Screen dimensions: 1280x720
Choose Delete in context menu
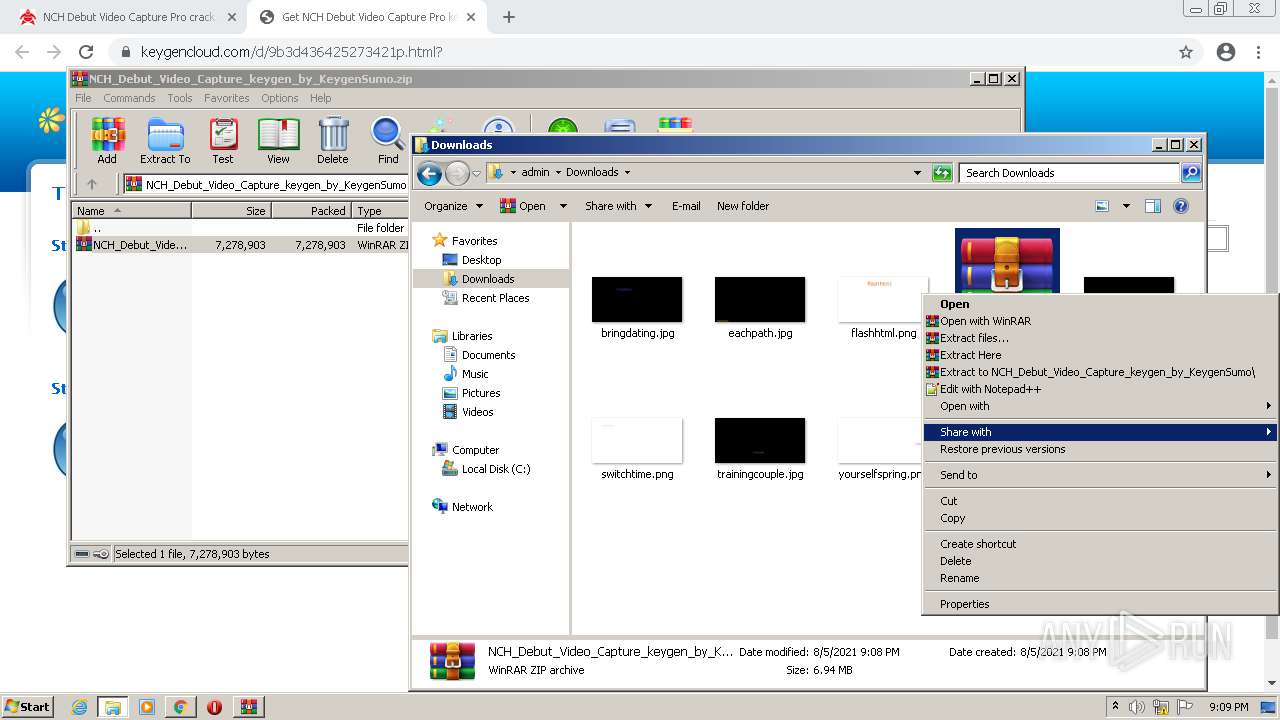point(1100,561)
